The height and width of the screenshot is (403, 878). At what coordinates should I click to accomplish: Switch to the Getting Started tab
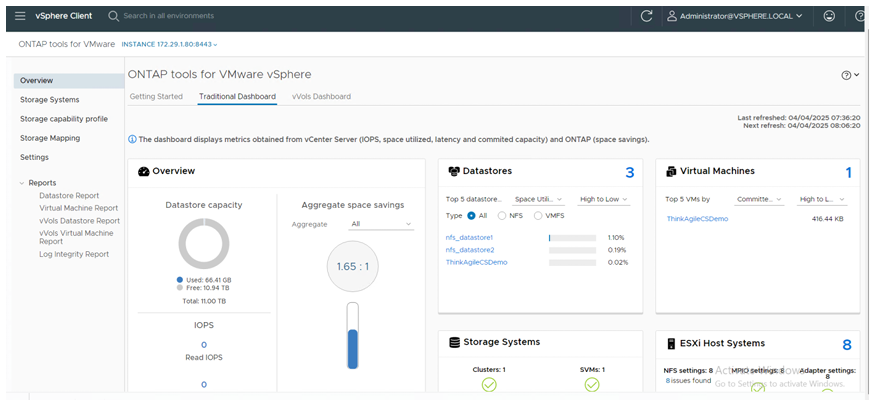tap(156, 96)
